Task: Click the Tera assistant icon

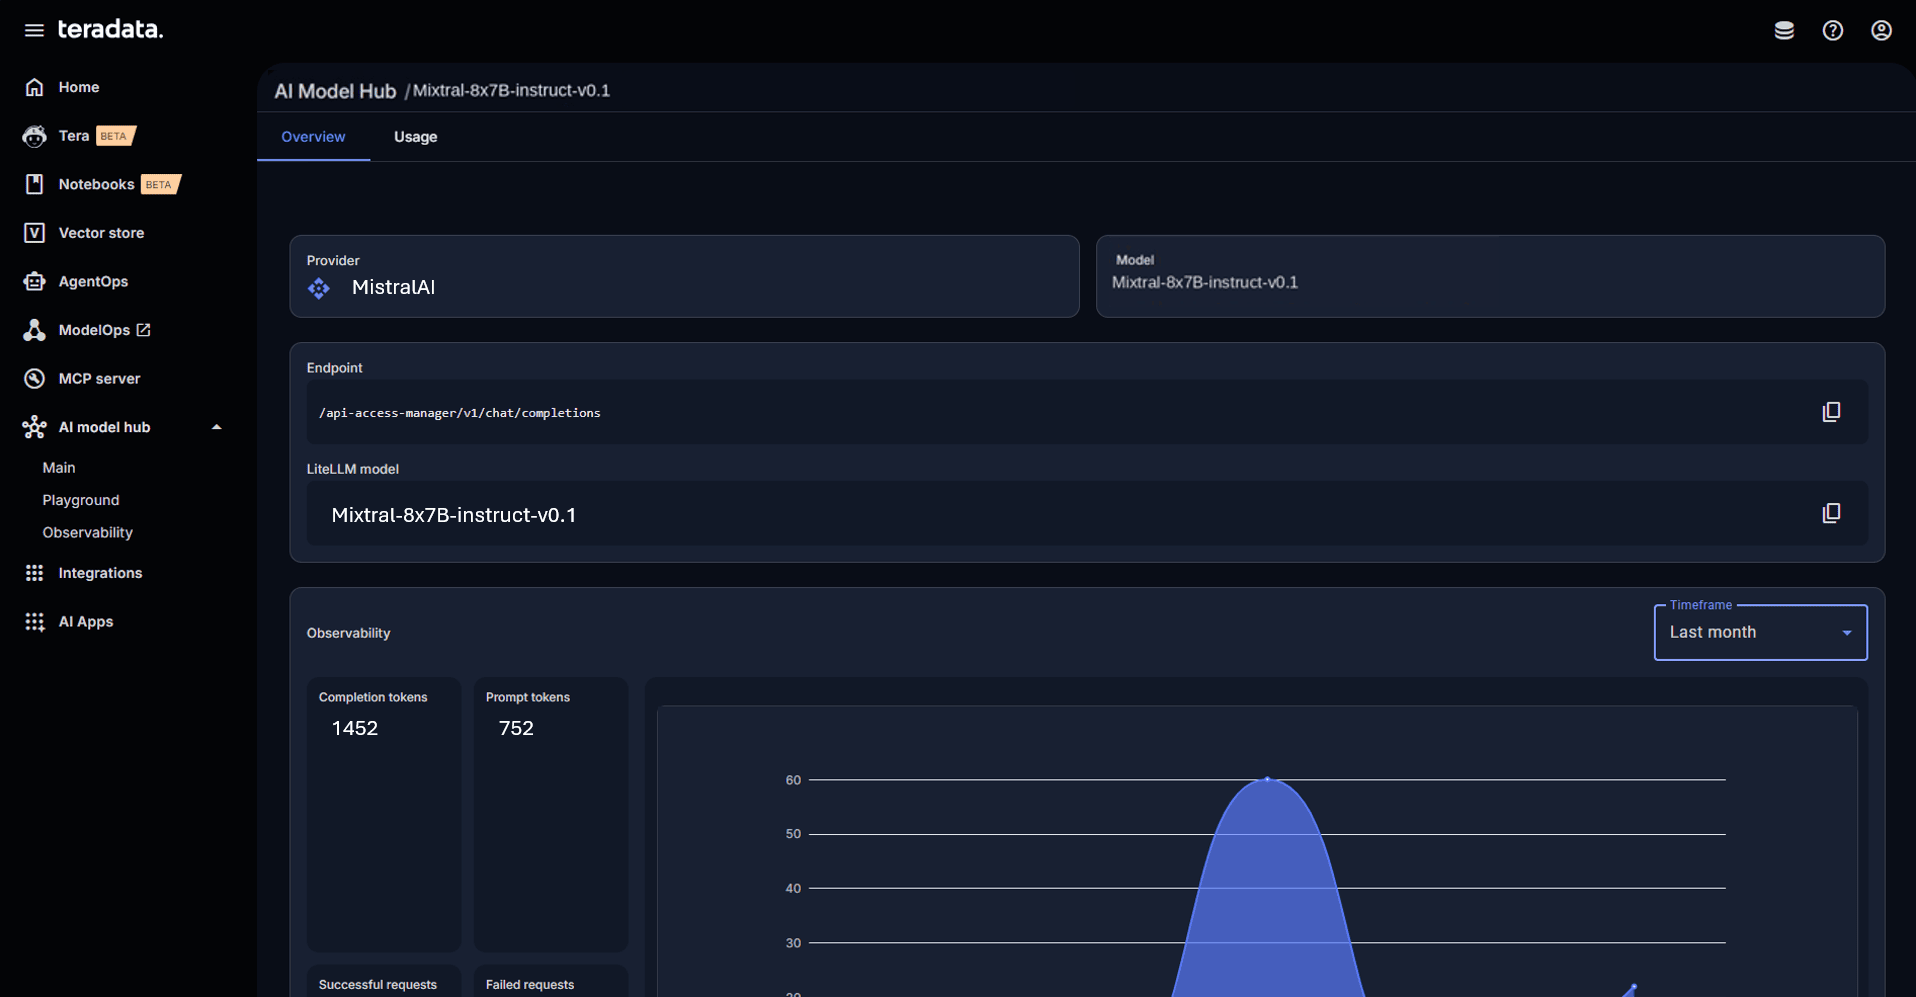Action: coord(35,136)
